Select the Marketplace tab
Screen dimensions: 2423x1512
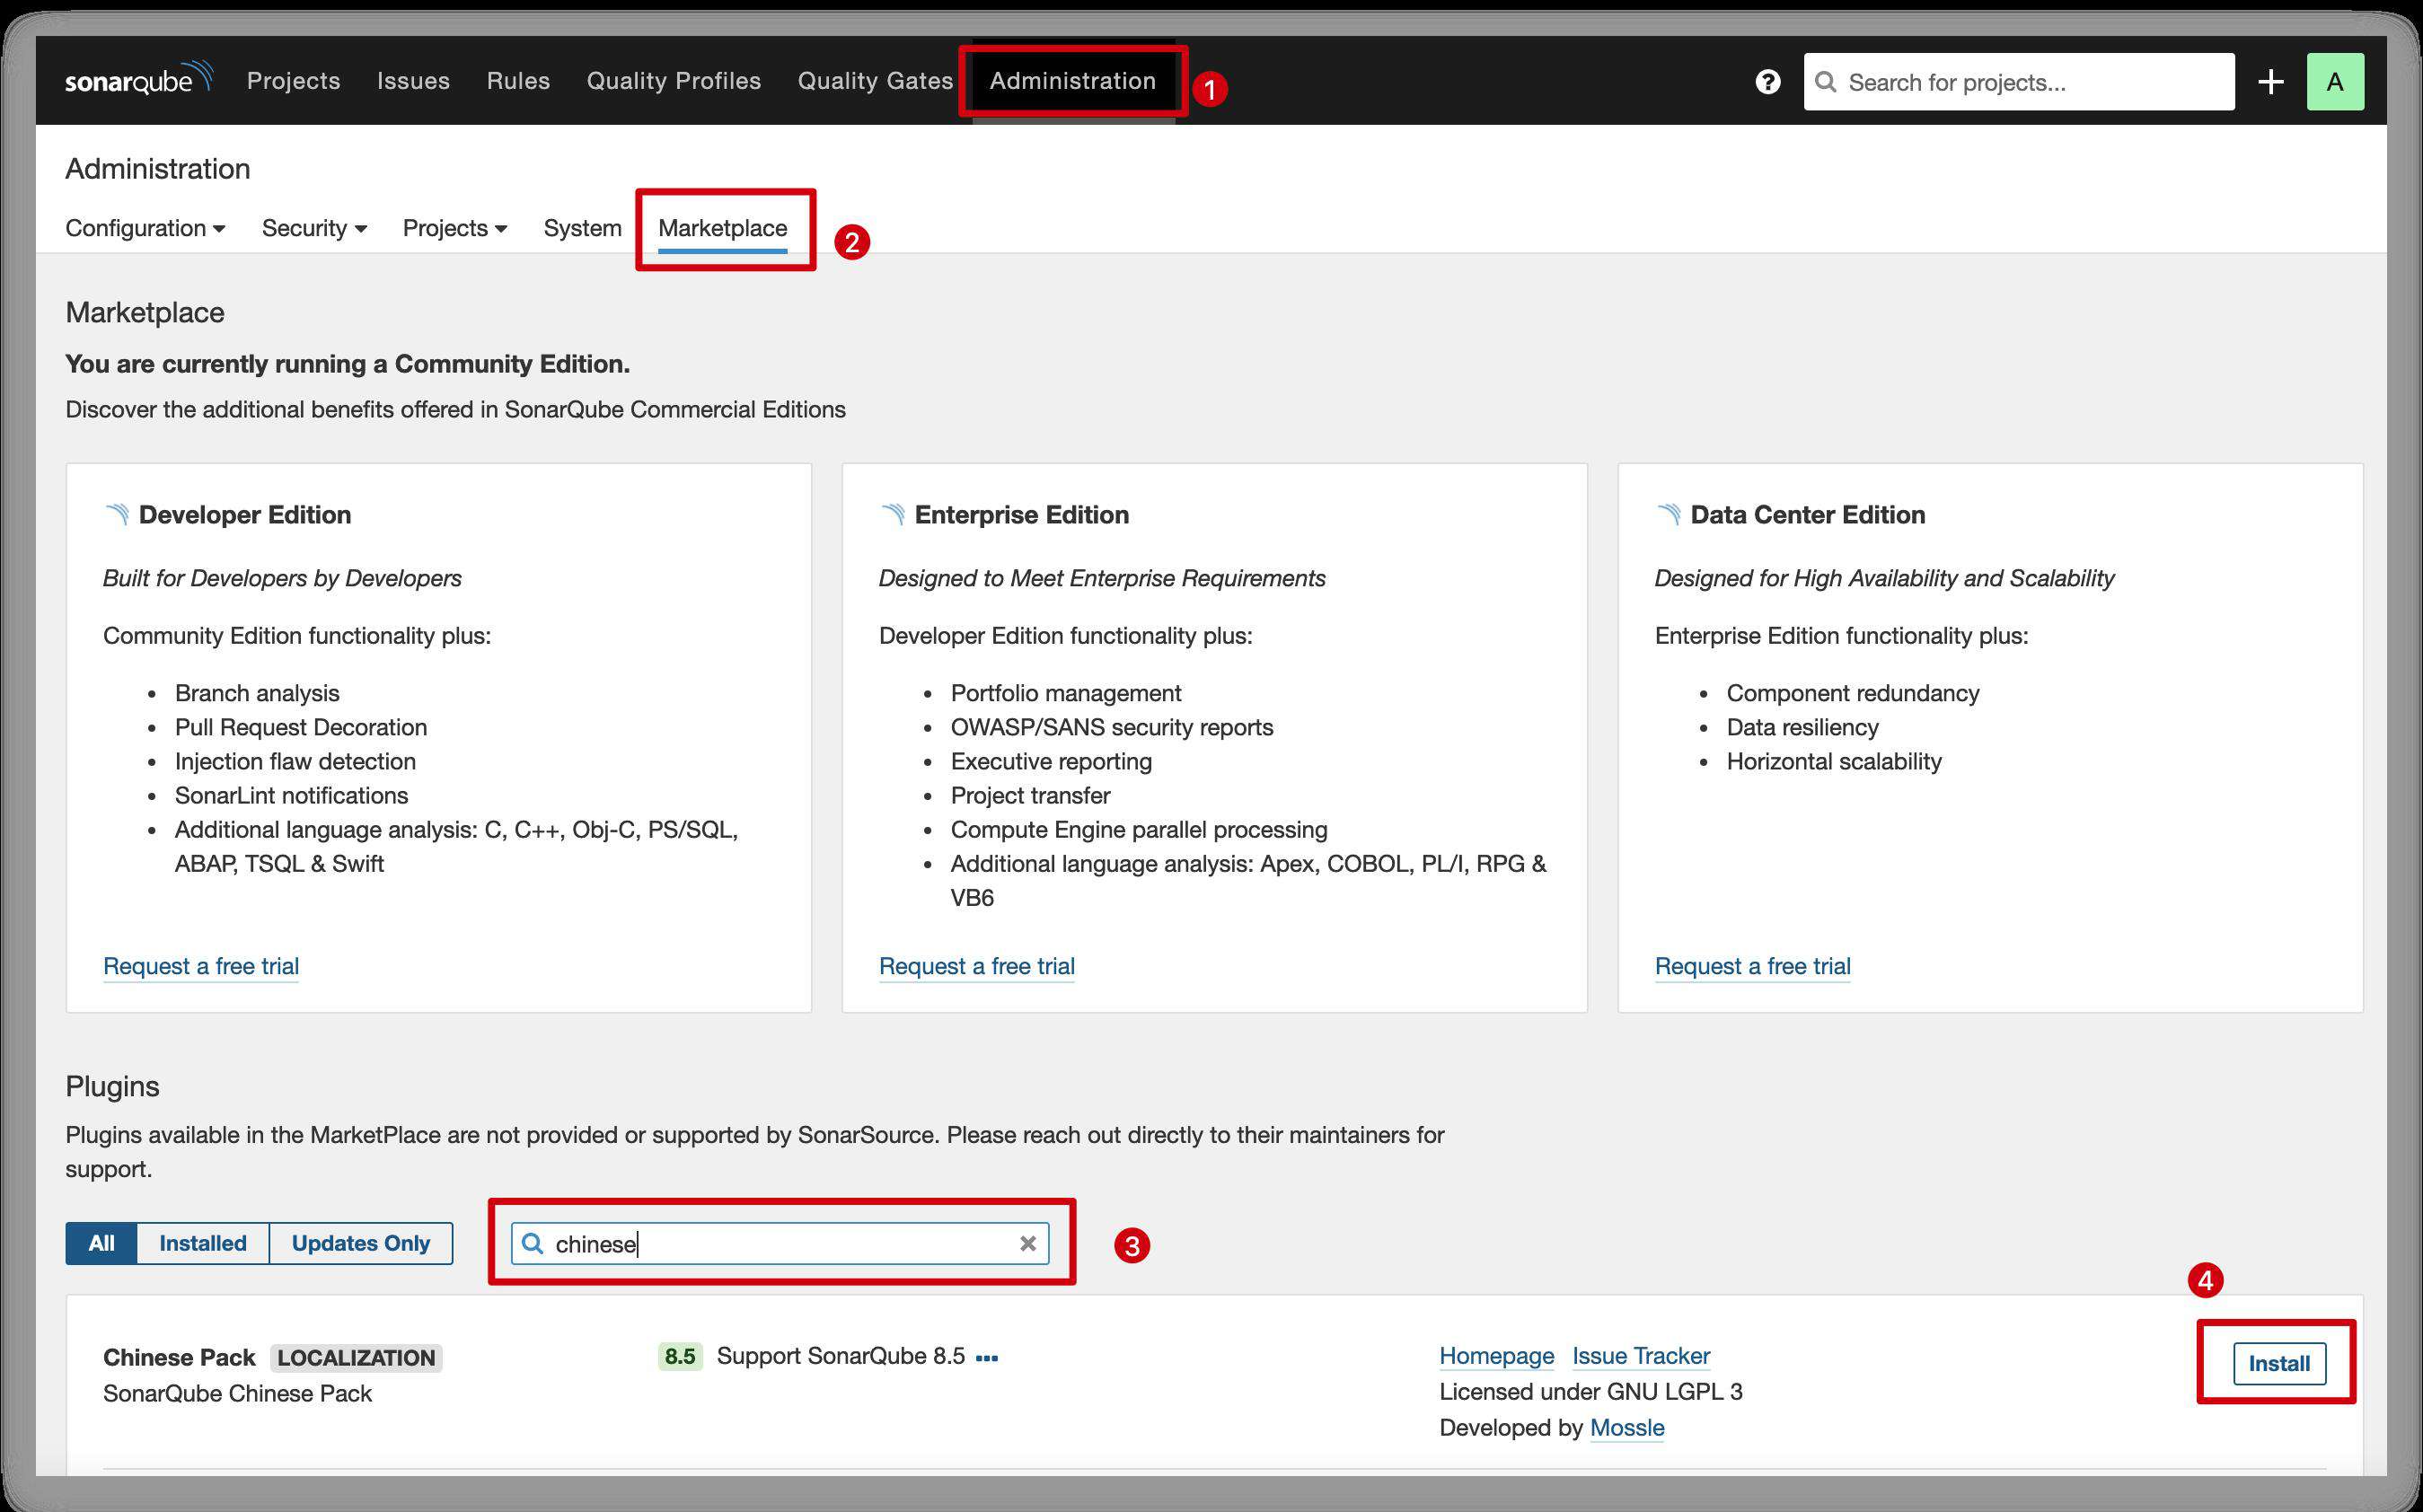[722, 228]
